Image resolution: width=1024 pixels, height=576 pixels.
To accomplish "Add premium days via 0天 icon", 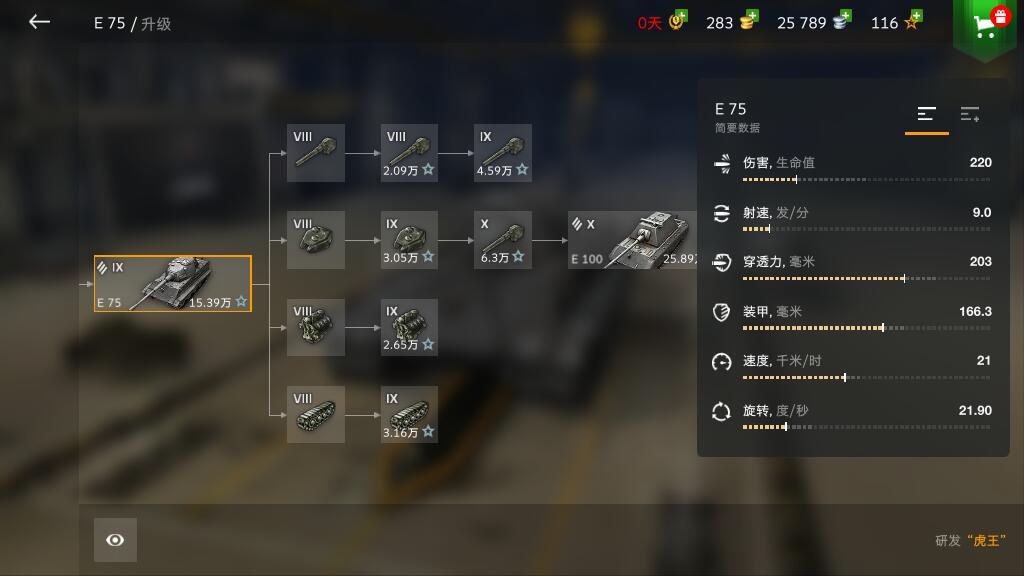I will click(679, 20).
